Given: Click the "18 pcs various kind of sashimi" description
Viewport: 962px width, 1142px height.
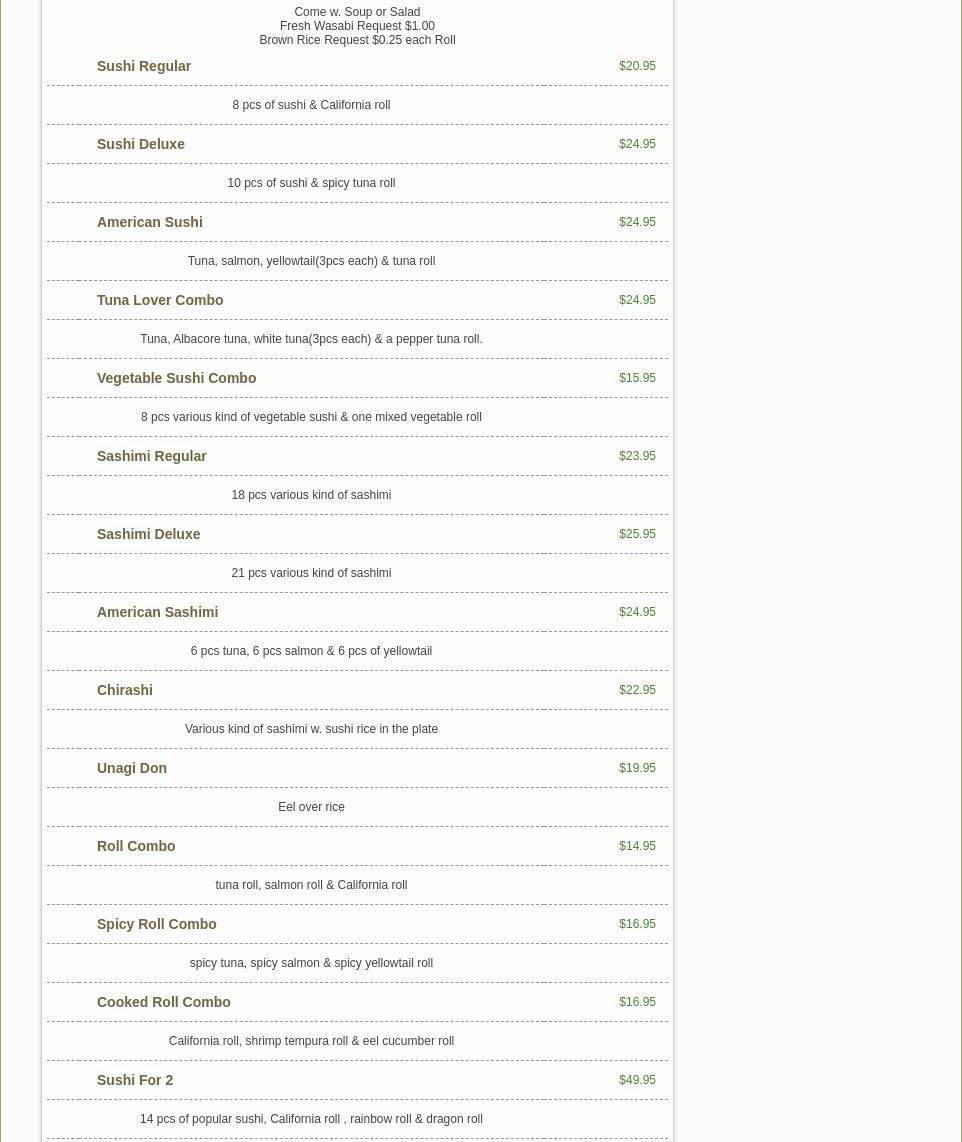Looking at the screenshot, I should [x=311, y=495].
